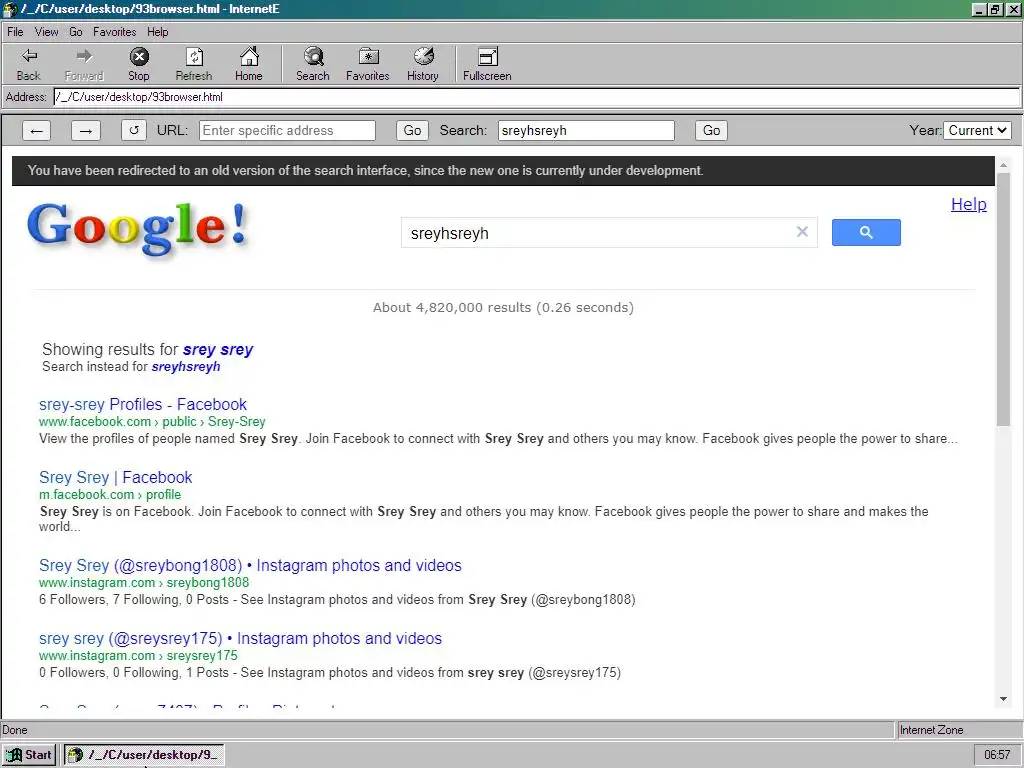Viewport: 1024px width, 768px height.
Task: Click the taskbar clock 06:57
Action: point(997,755)
